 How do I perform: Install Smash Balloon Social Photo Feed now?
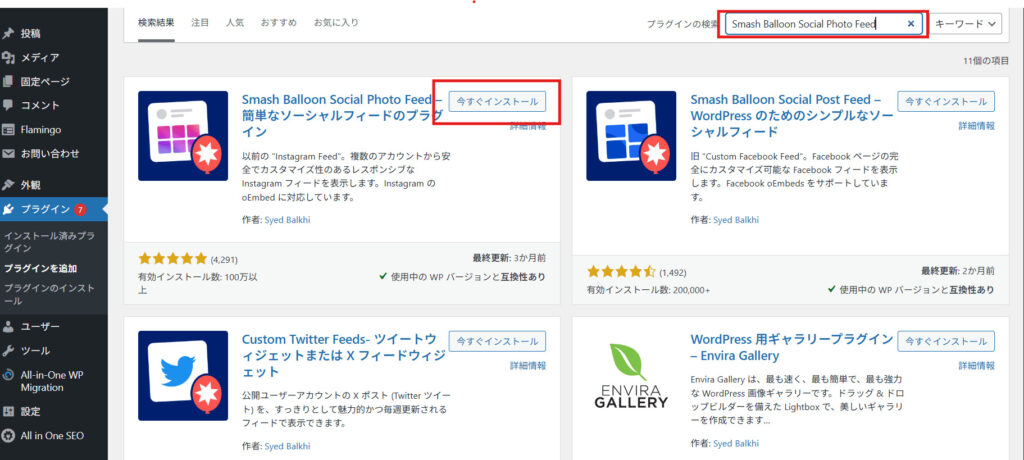[497, 101]
